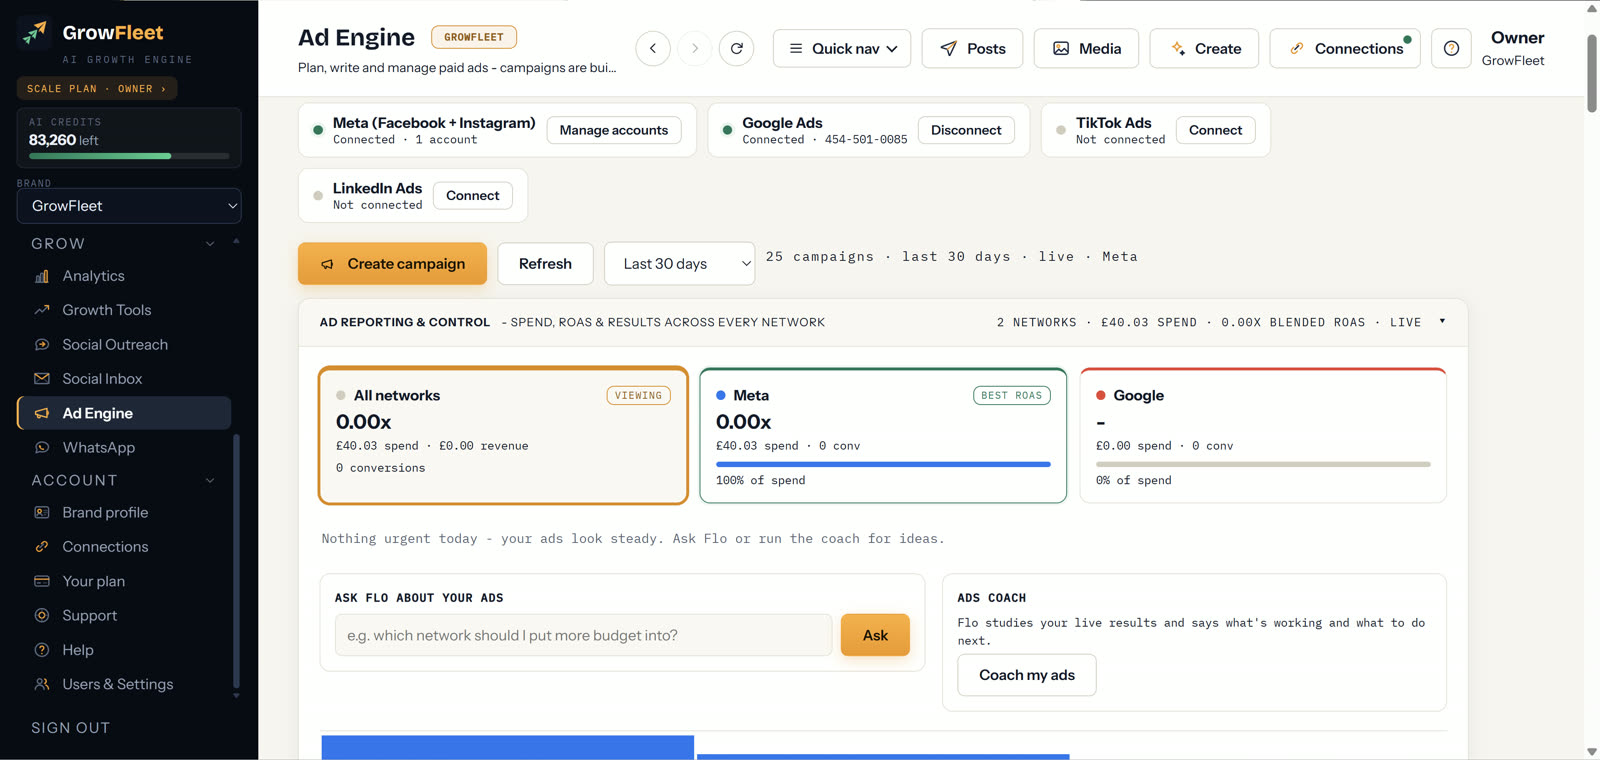Click the reload page icon button
This screenshot has width=1600, height=760.
tap(737, 48)
